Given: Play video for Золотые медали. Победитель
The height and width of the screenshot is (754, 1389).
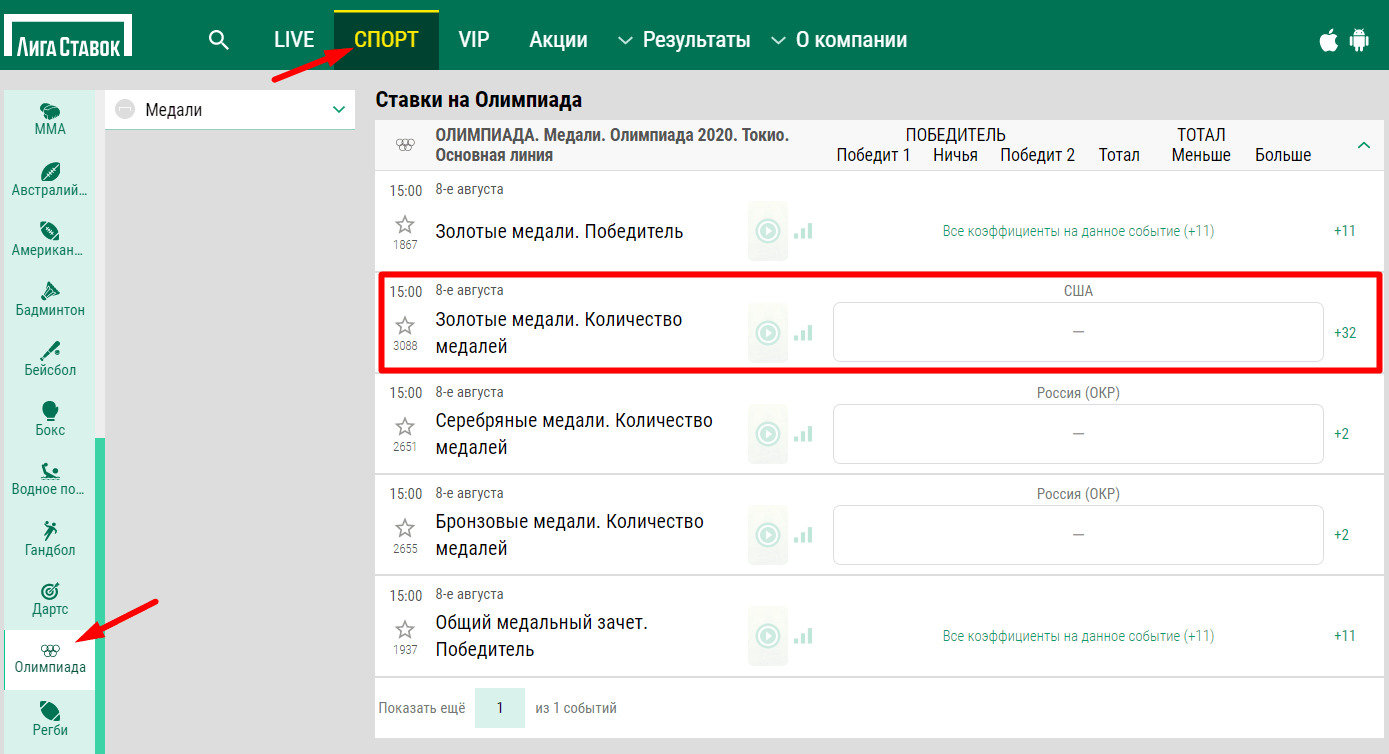Looking at the screenshot, I should pyautogui.click(x=767, y=231).
